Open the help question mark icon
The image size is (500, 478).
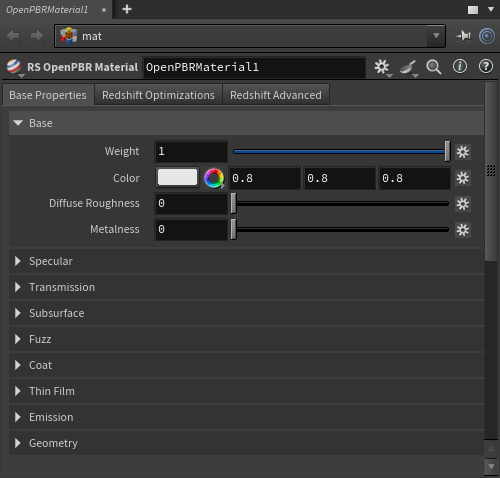(x=486, y=66)
